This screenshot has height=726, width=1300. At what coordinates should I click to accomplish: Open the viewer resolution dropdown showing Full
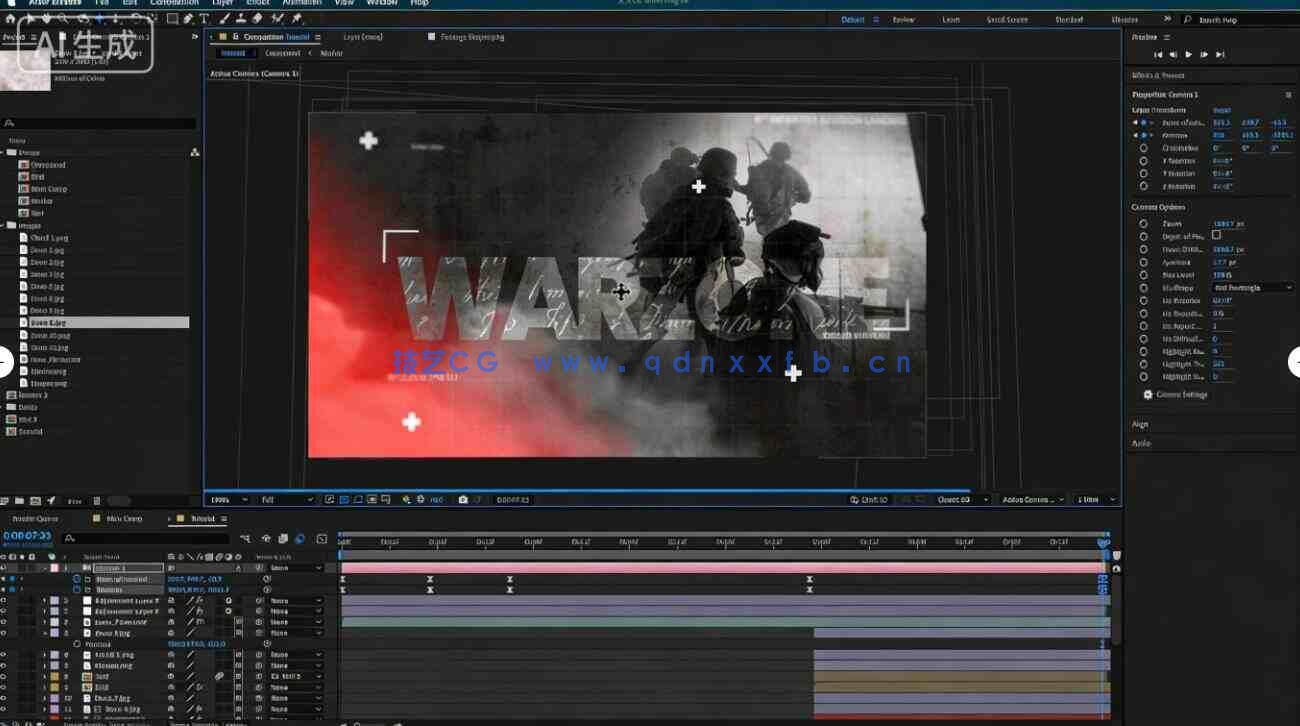(286, 499)
